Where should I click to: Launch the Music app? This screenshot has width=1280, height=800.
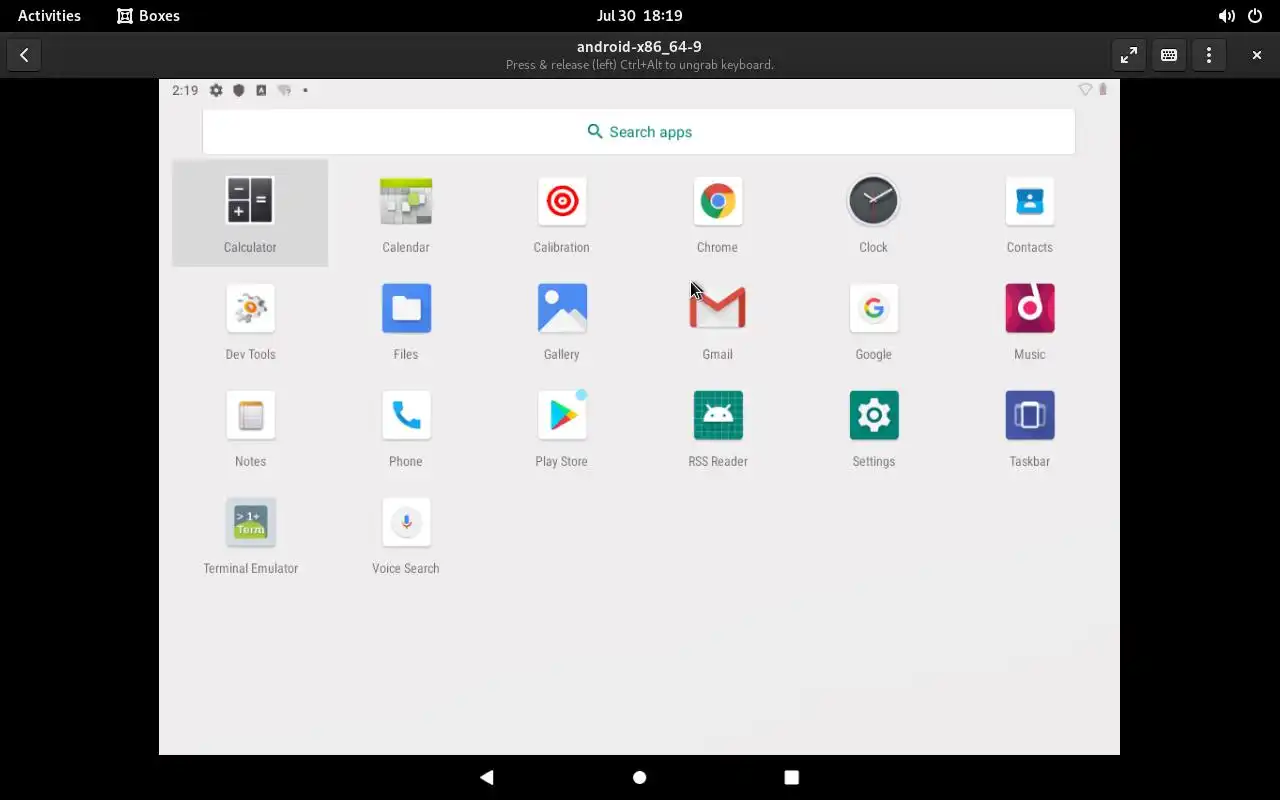[x=1029, y=320]
